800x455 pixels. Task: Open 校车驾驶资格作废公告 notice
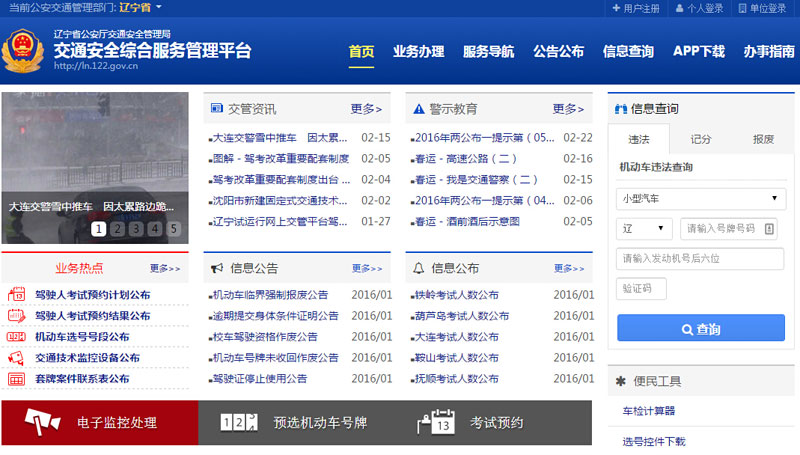pyautogui.click(x=265, y=337)
